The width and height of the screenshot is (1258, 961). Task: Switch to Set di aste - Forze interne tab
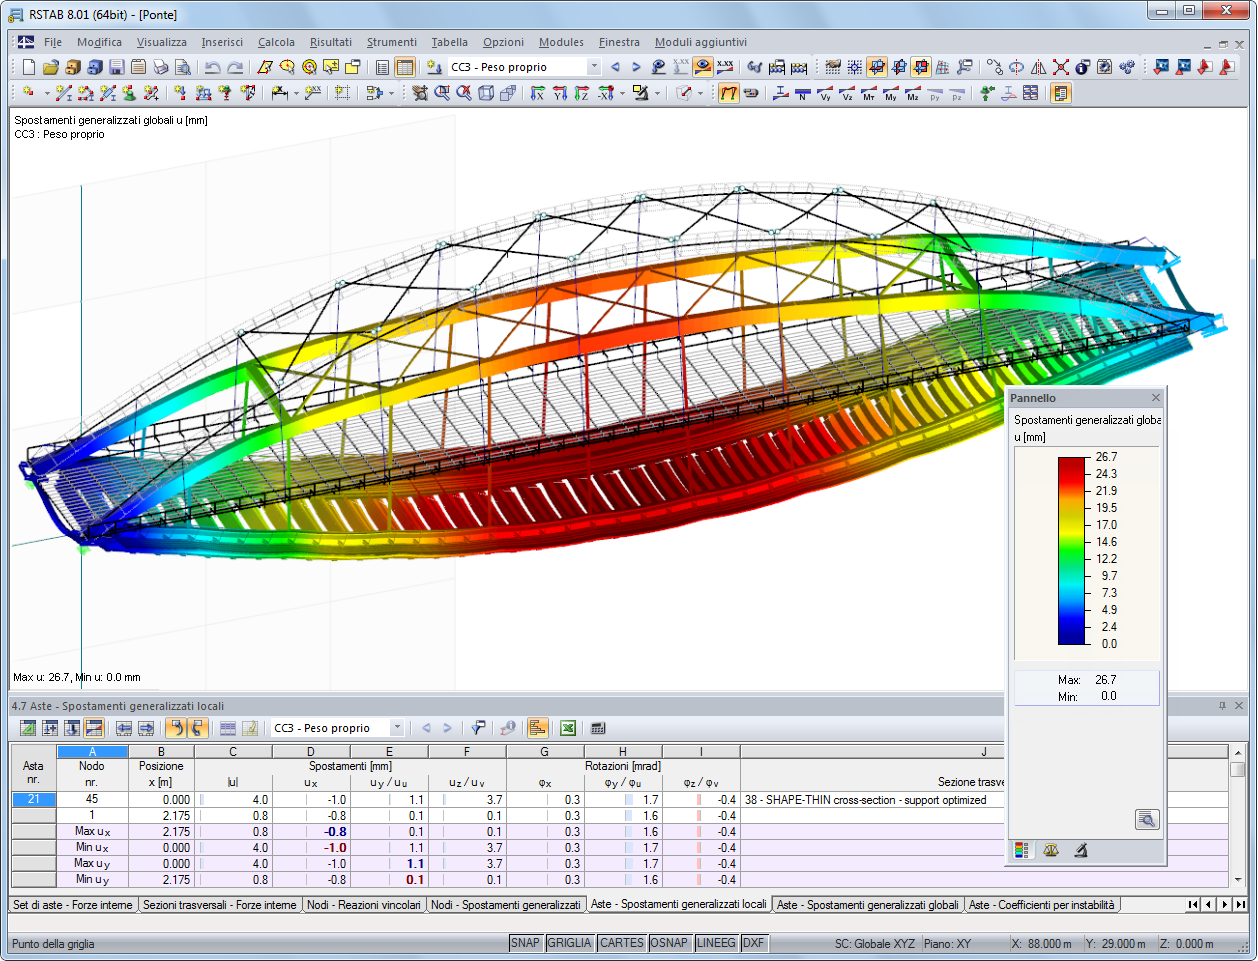(x=73, y=905)
